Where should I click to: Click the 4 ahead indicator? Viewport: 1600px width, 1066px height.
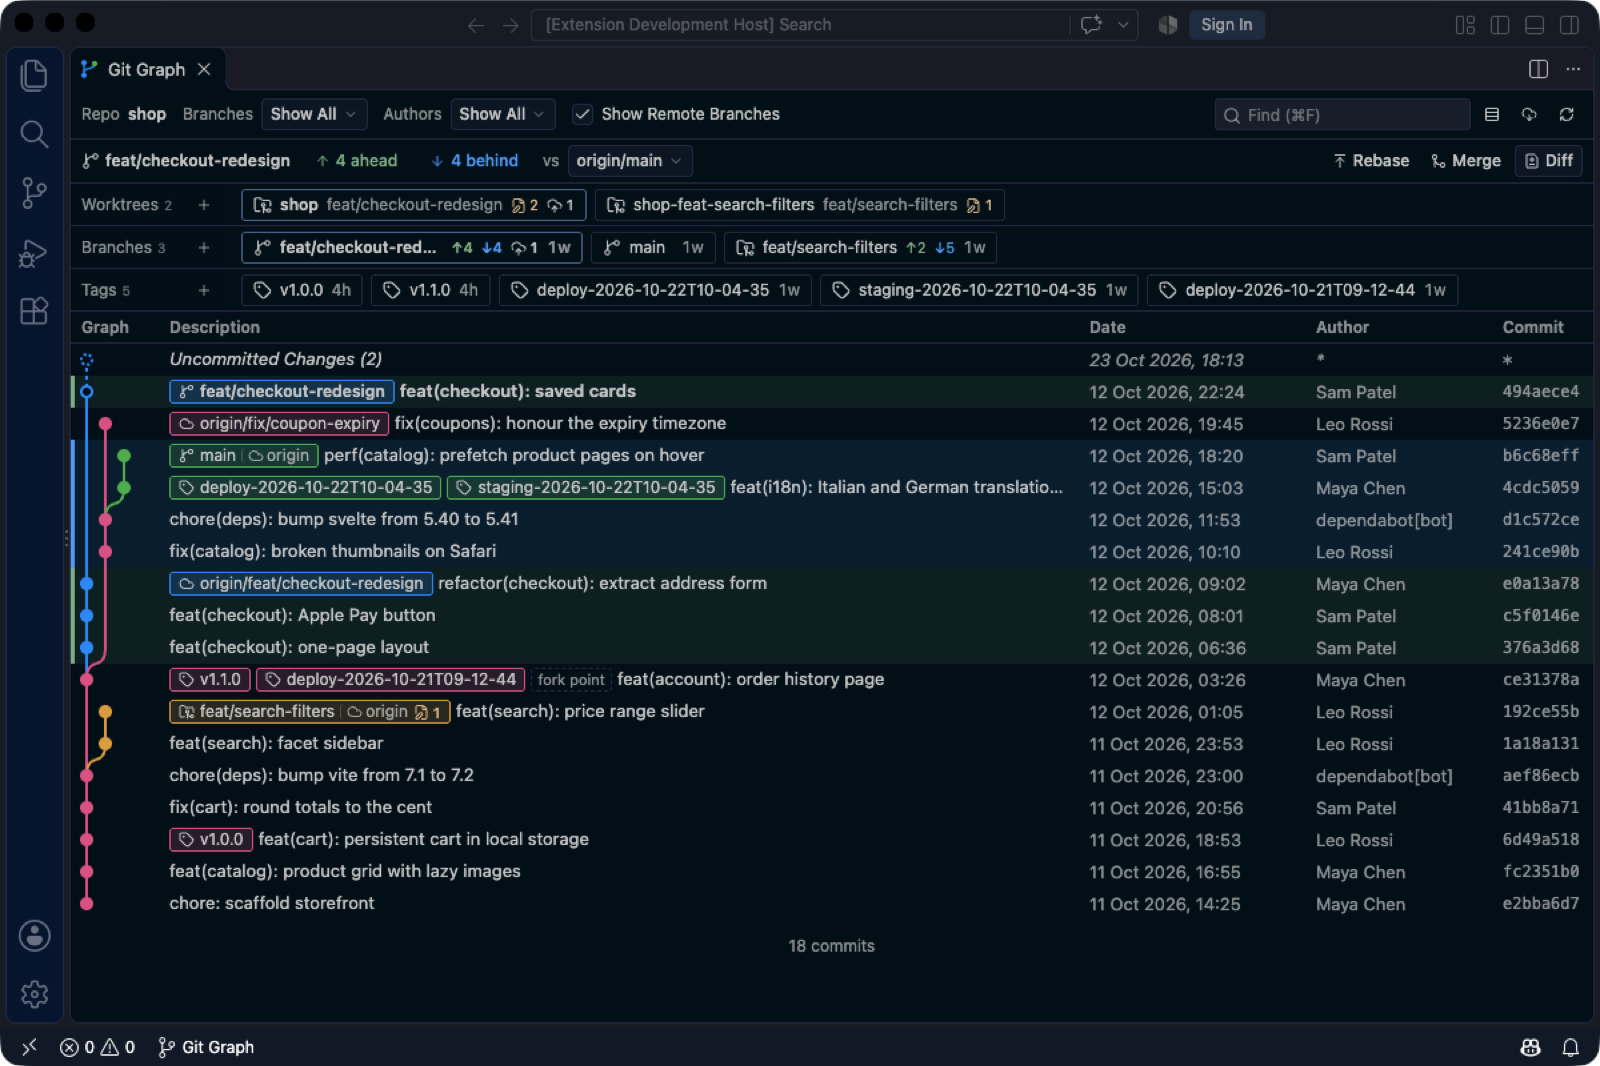(357, 161)
